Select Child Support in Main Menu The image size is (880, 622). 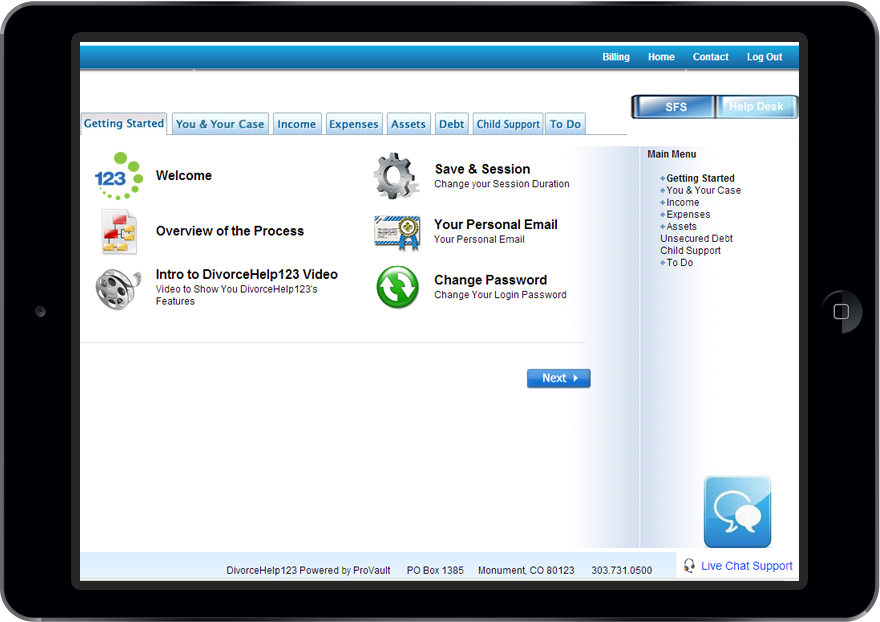pos(690,251)
